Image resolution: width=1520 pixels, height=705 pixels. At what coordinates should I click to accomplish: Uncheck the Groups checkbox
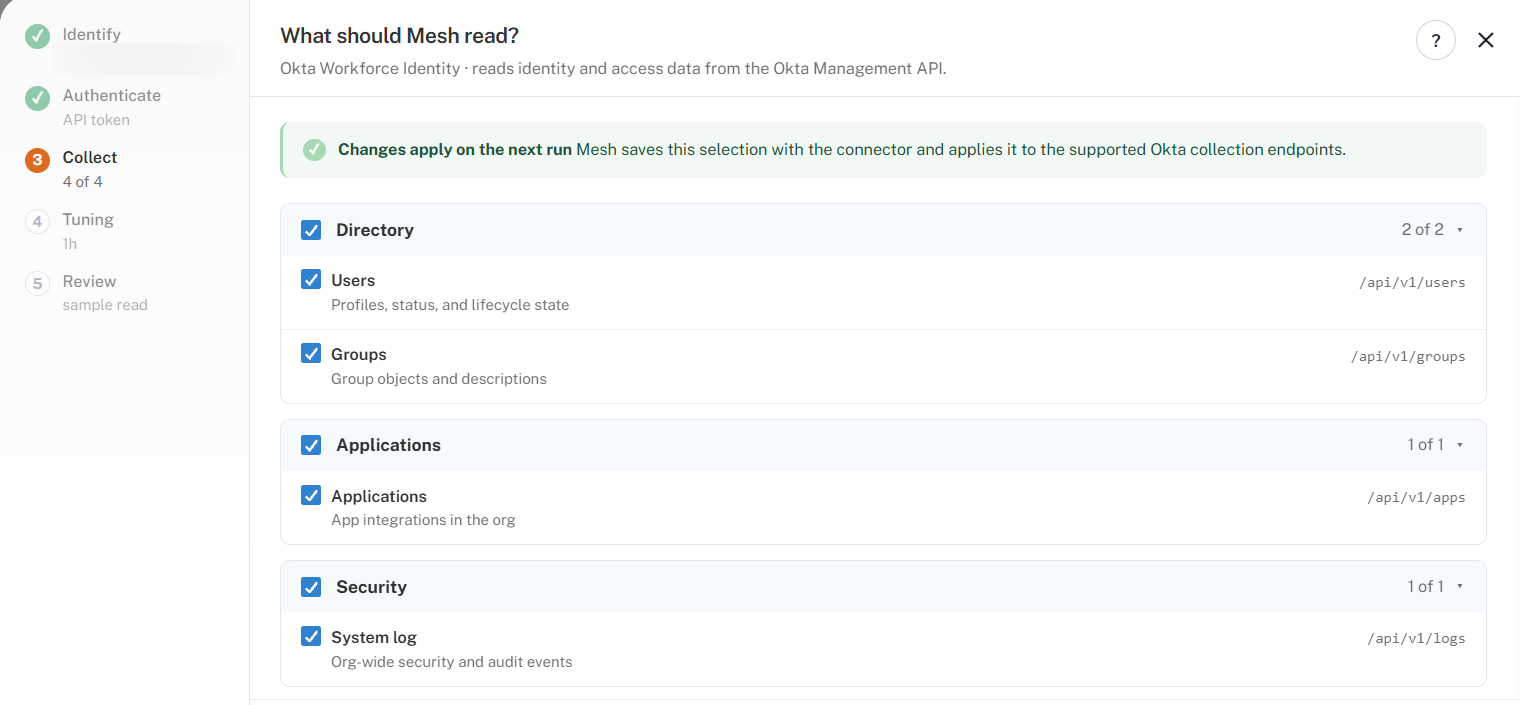311,353
